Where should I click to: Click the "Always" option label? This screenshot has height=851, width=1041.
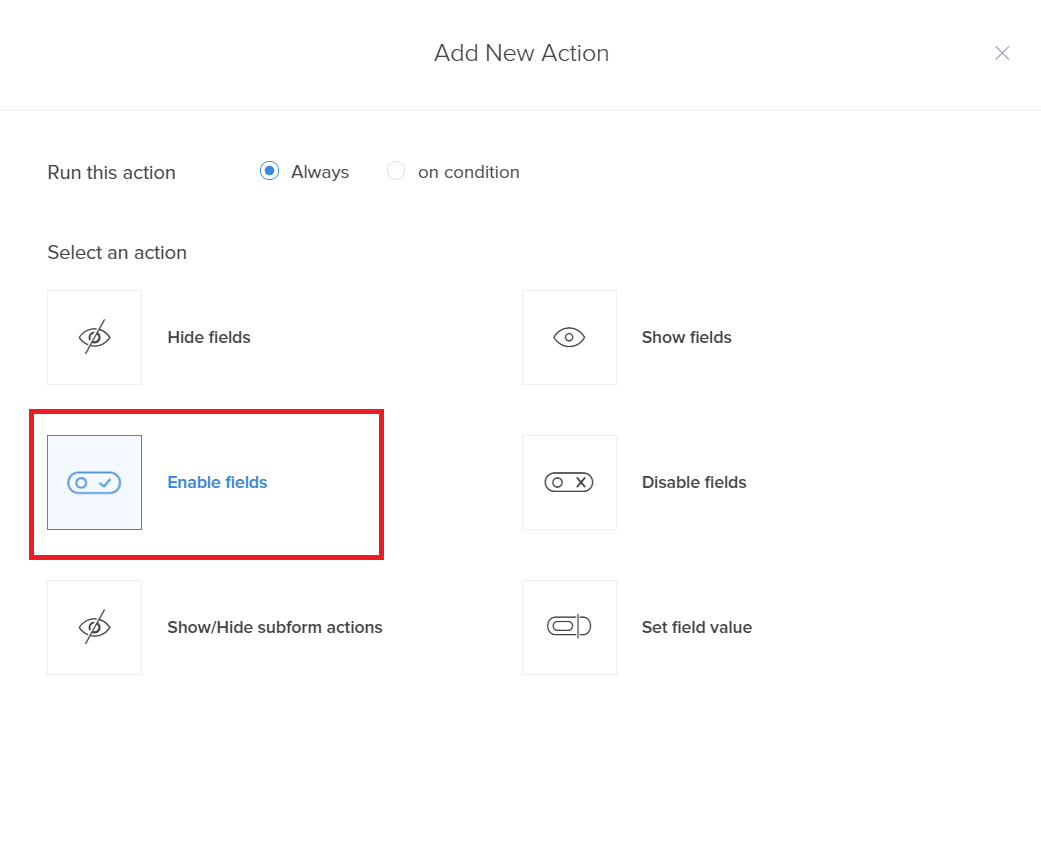tap(320, 172)
